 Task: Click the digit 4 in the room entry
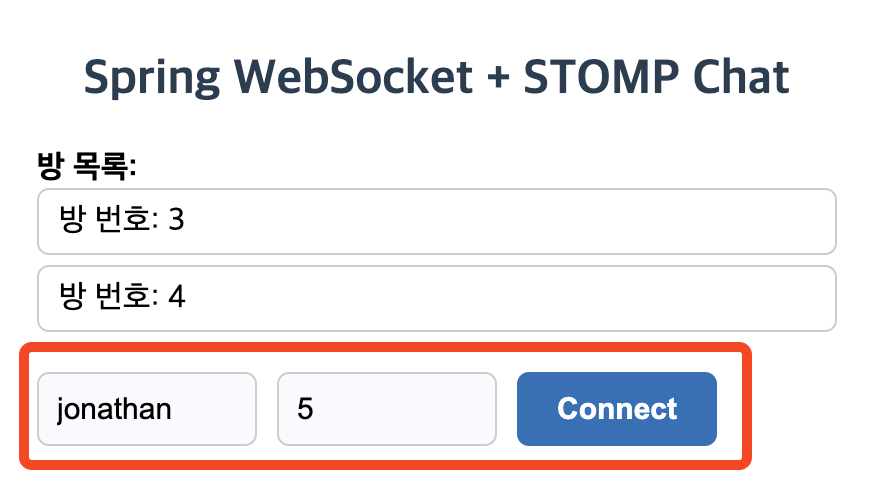coord(177,297)
